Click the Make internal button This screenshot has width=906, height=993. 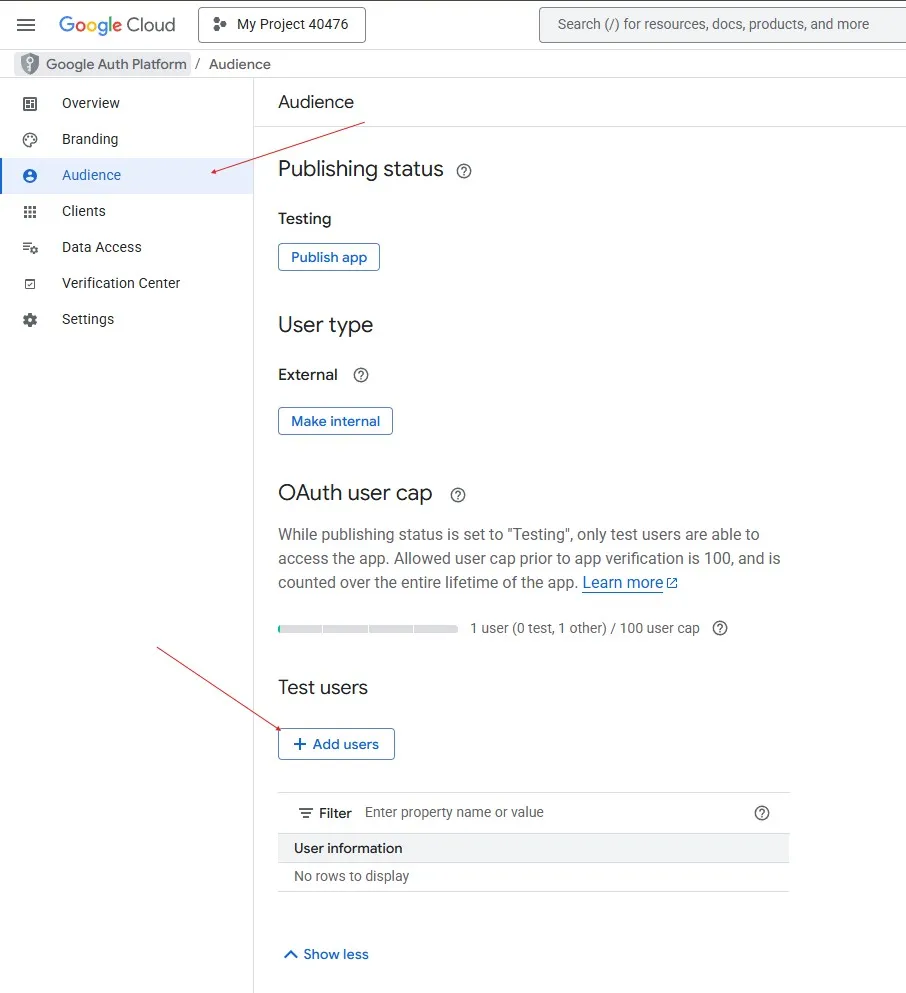(335, 421)
